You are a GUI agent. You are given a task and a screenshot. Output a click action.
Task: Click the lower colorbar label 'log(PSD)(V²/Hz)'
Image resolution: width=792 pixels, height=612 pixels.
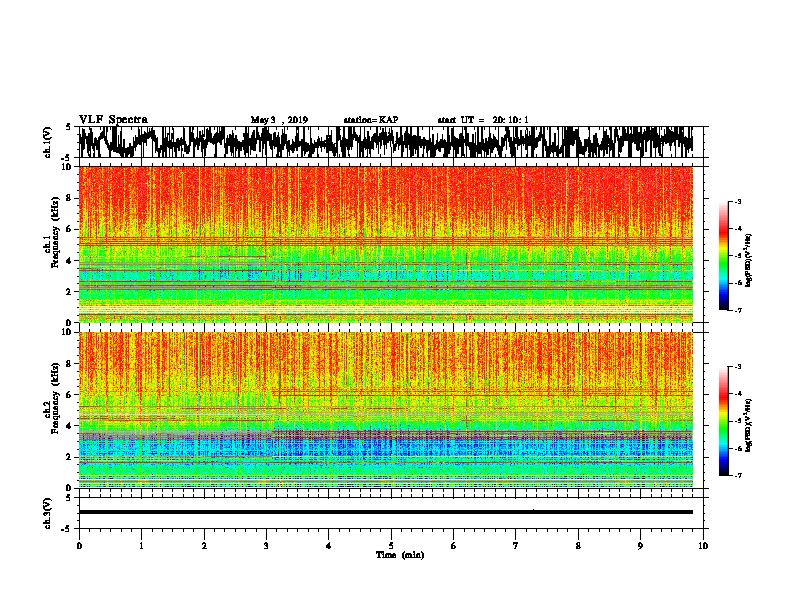click(748, 425)
